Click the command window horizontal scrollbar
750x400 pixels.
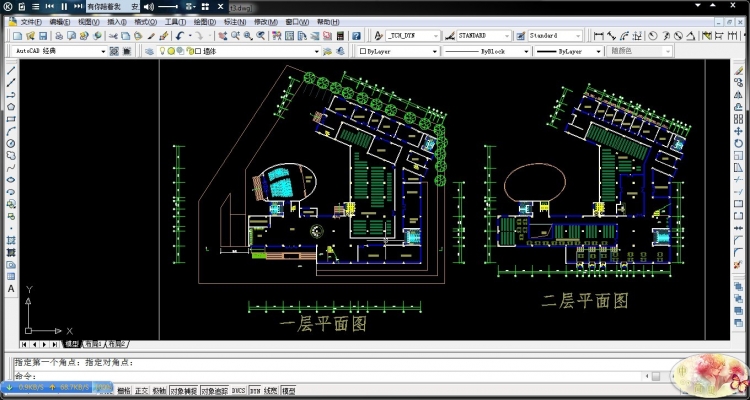pyautogui.click(x=658, y=376)
